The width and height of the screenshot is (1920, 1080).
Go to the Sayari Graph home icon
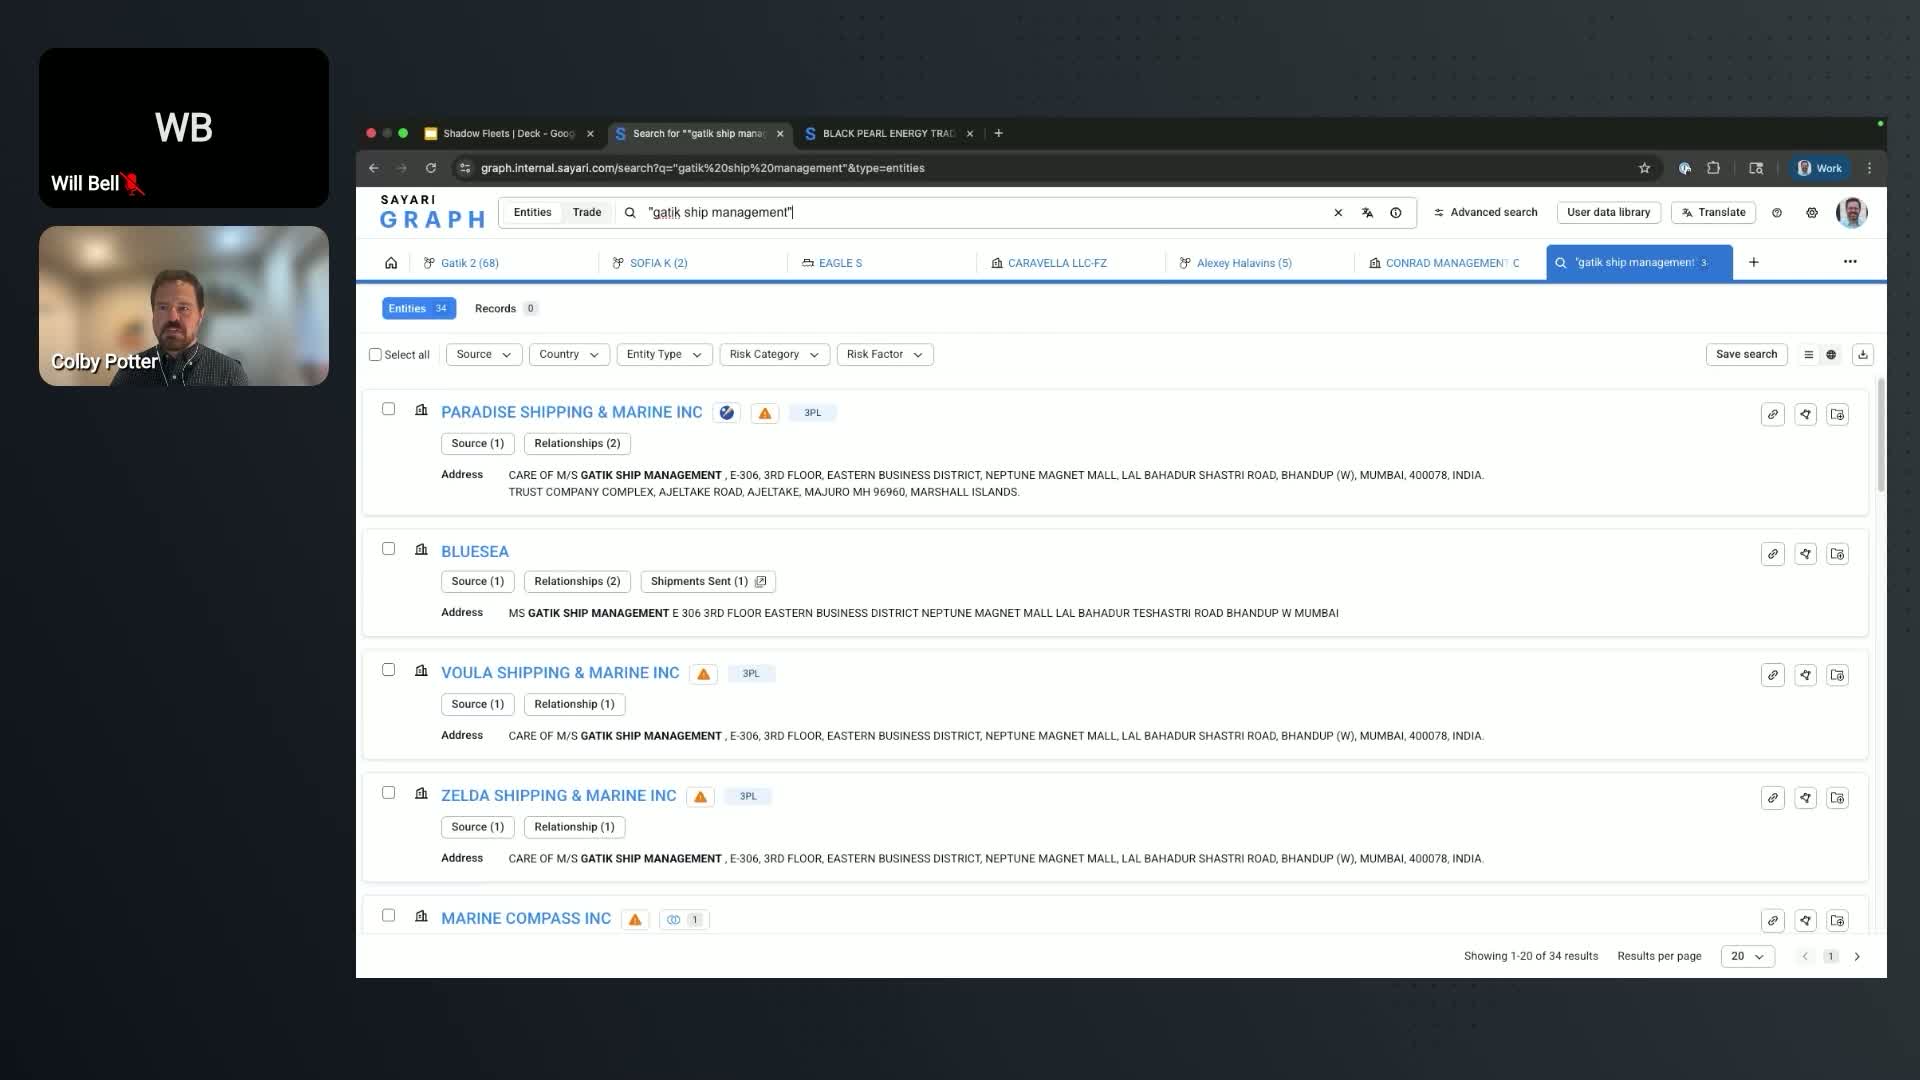(x=391, y=263)
